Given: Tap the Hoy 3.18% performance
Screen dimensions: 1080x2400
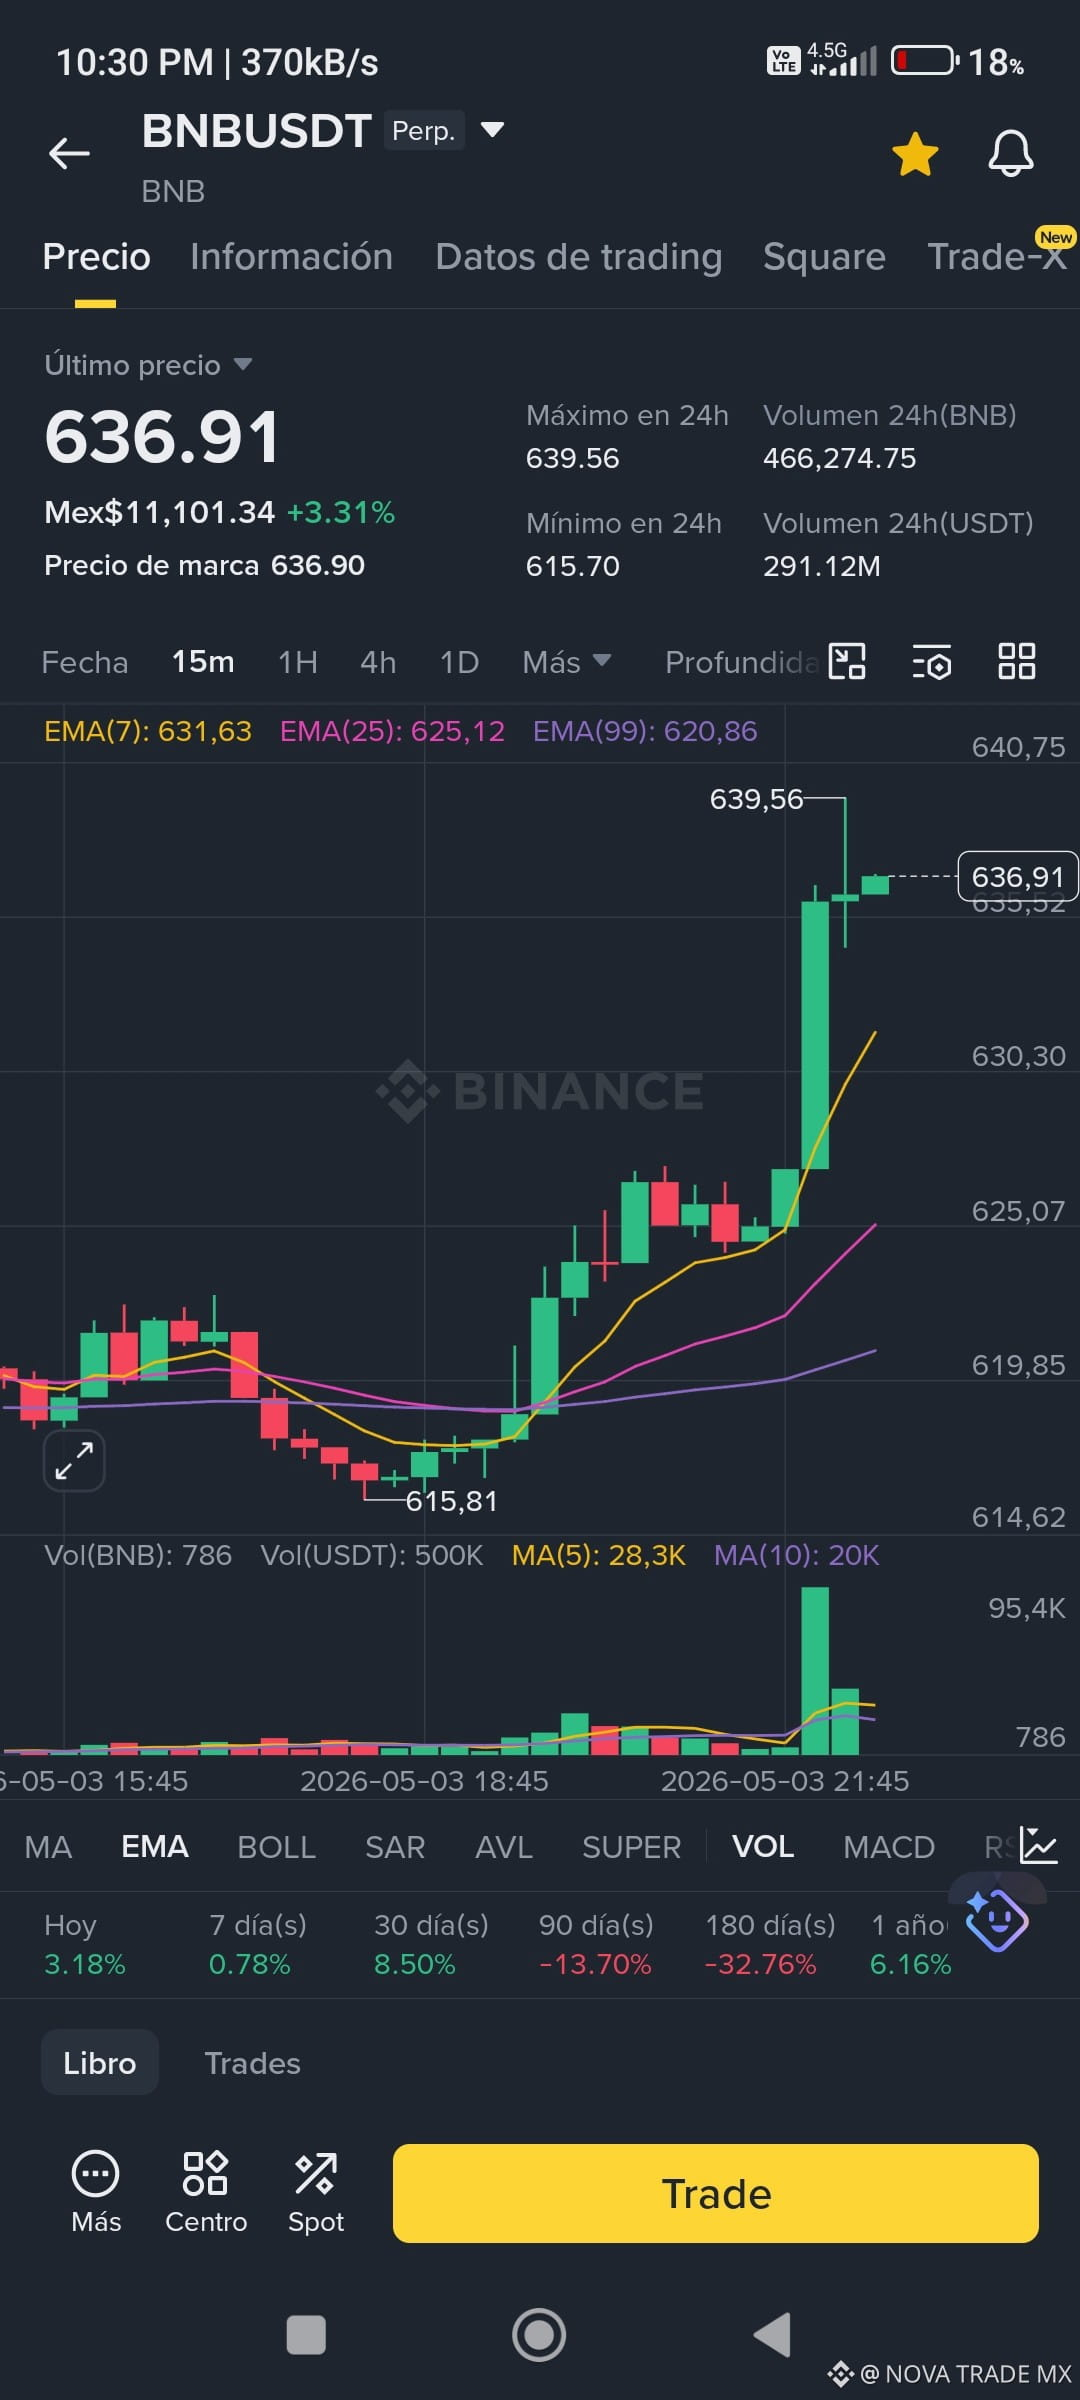Looking at the screenshot, I should coord(85,1944).
